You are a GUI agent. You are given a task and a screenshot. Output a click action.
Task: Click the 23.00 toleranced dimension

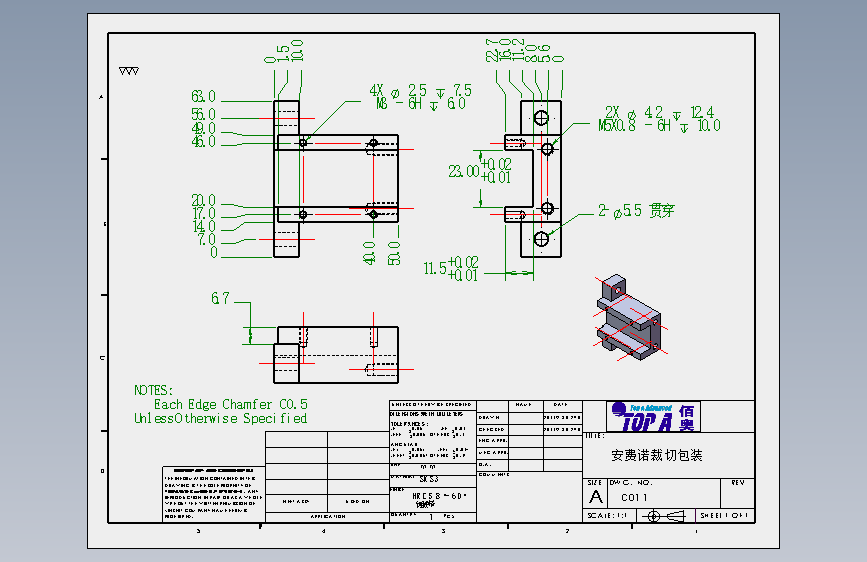(480, 171)
